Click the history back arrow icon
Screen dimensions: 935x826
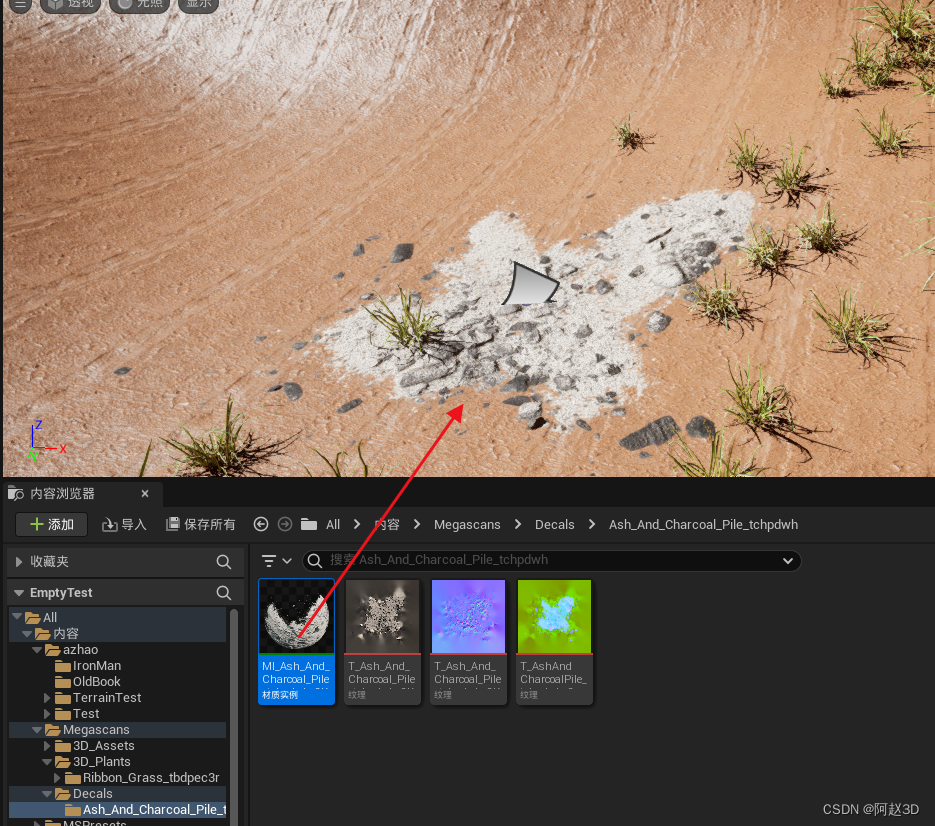[x=261, y=524]
